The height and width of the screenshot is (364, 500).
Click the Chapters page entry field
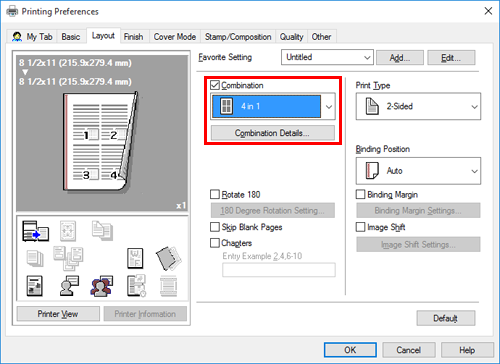click(x=279, y=270)
